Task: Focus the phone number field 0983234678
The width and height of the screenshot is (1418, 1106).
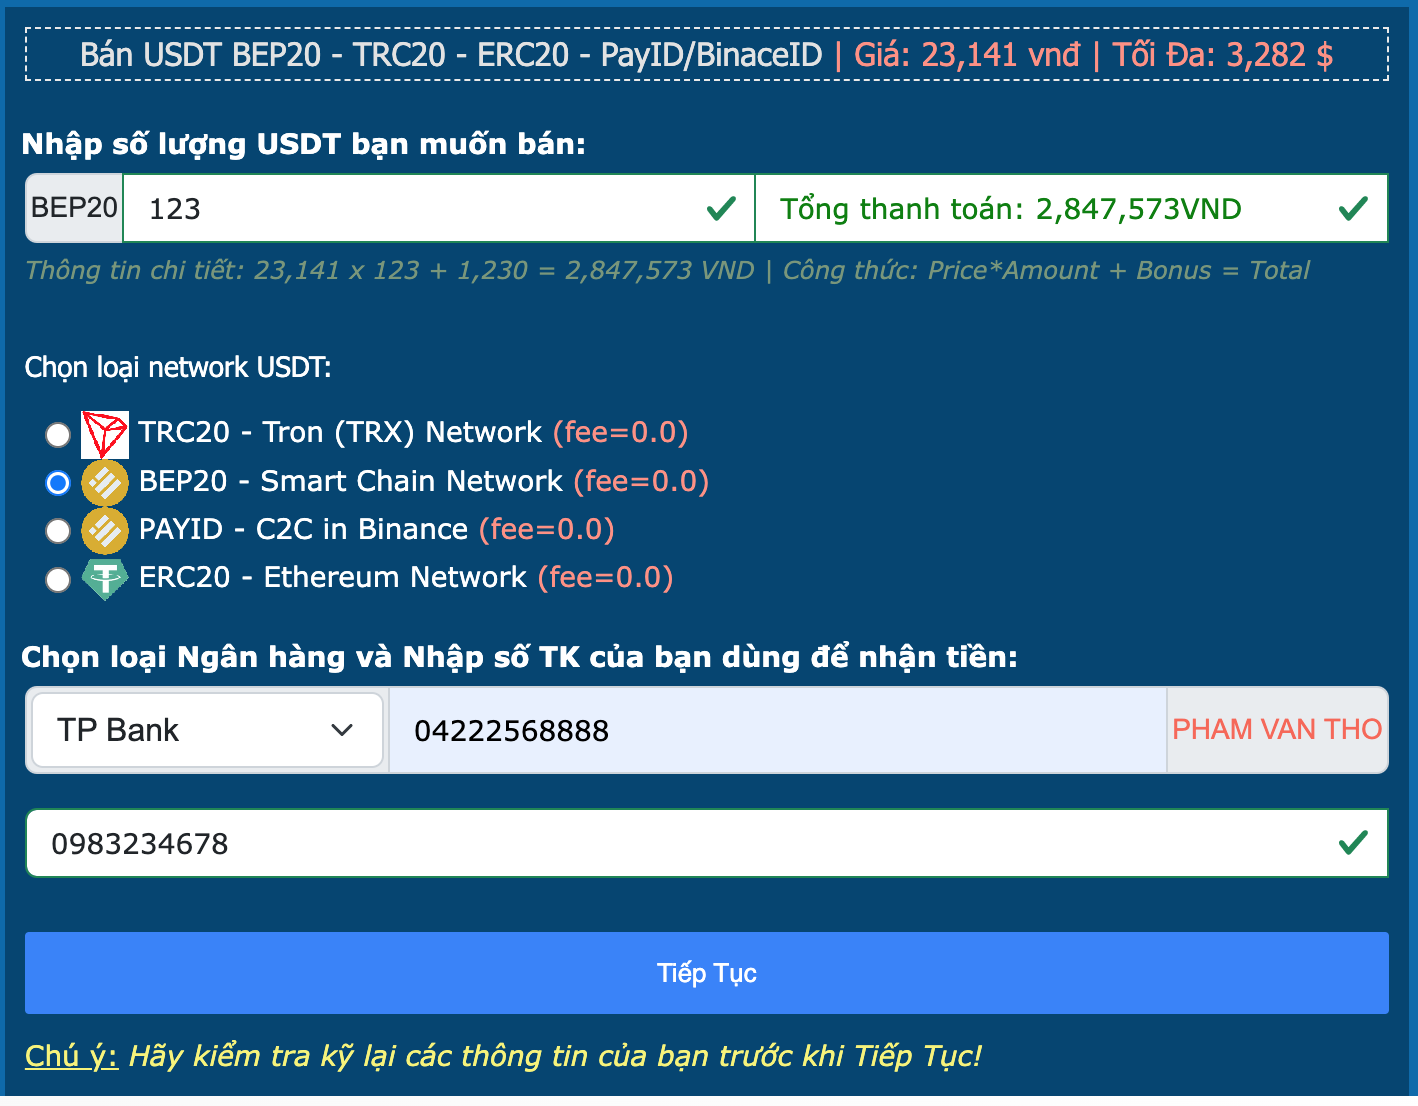Action: [x=707, y=843]
